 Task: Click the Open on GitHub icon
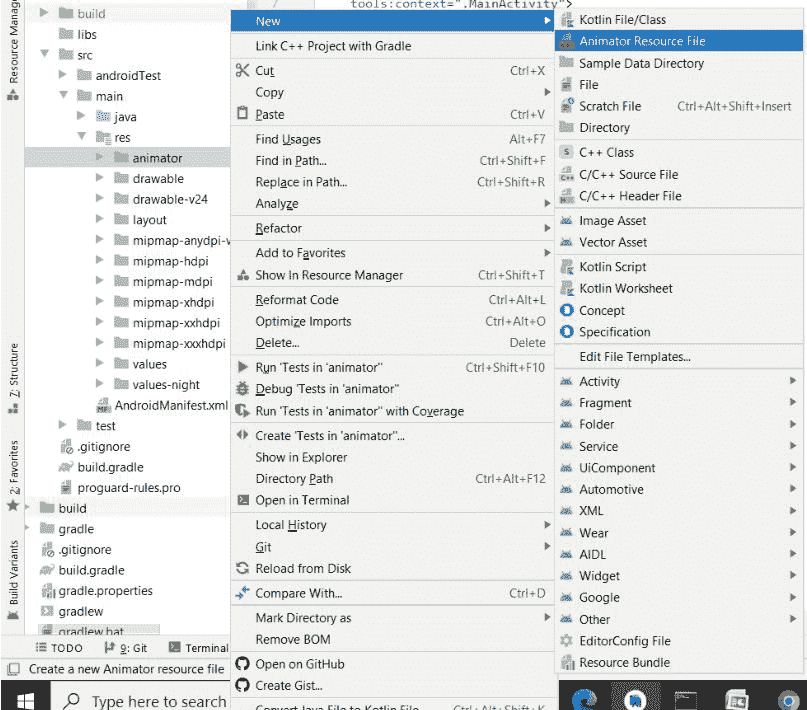coord(241,664)
